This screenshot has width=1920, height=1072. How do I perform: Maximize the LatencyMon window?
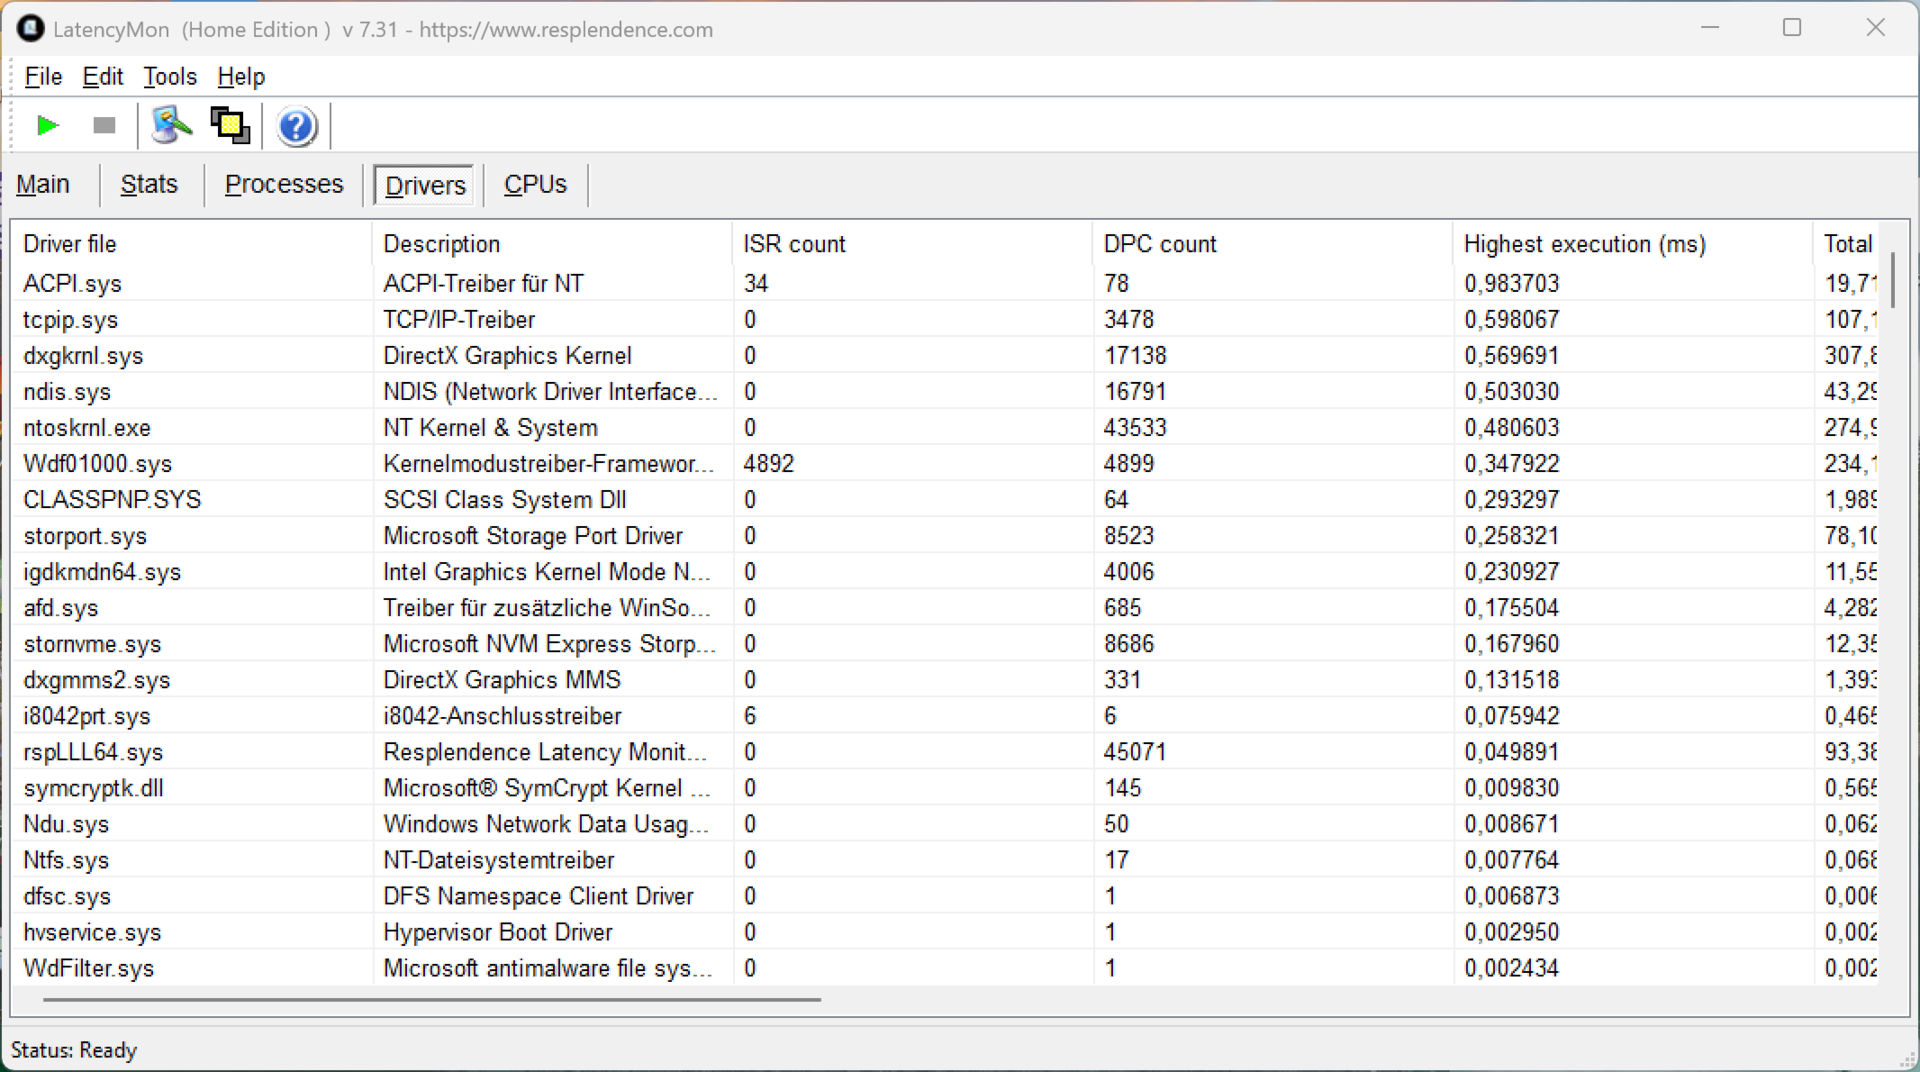tap(1792, 28)
